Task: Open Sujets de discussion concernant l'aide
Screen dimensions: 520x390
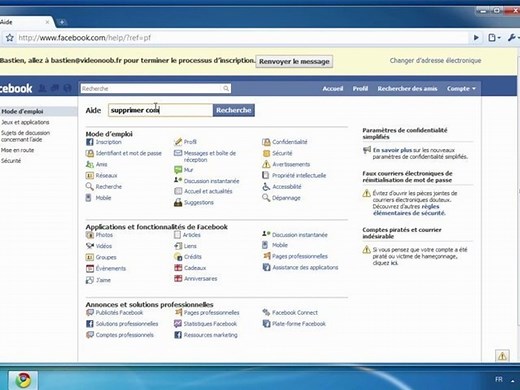Action: point(26,136)
